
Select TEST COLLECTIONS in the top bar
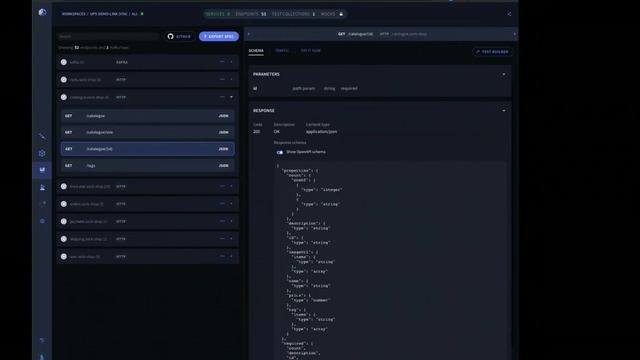click(x=293, y=14)
